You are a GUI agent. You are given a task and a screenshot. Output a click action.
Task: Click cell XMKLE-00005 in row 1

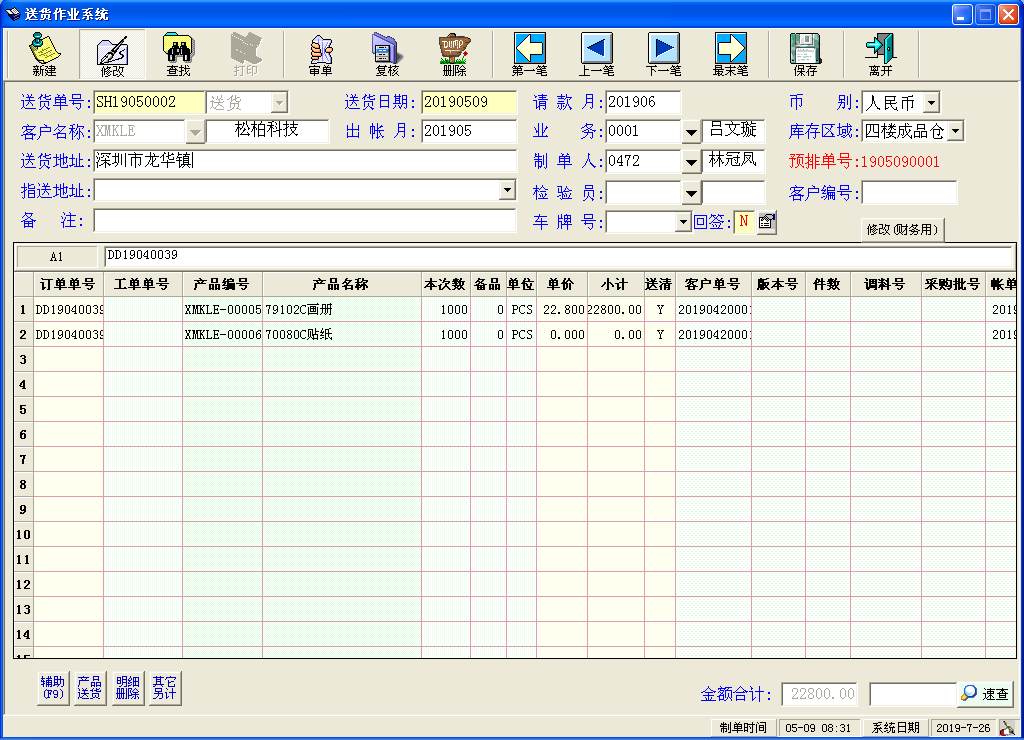tap(223, 310)
